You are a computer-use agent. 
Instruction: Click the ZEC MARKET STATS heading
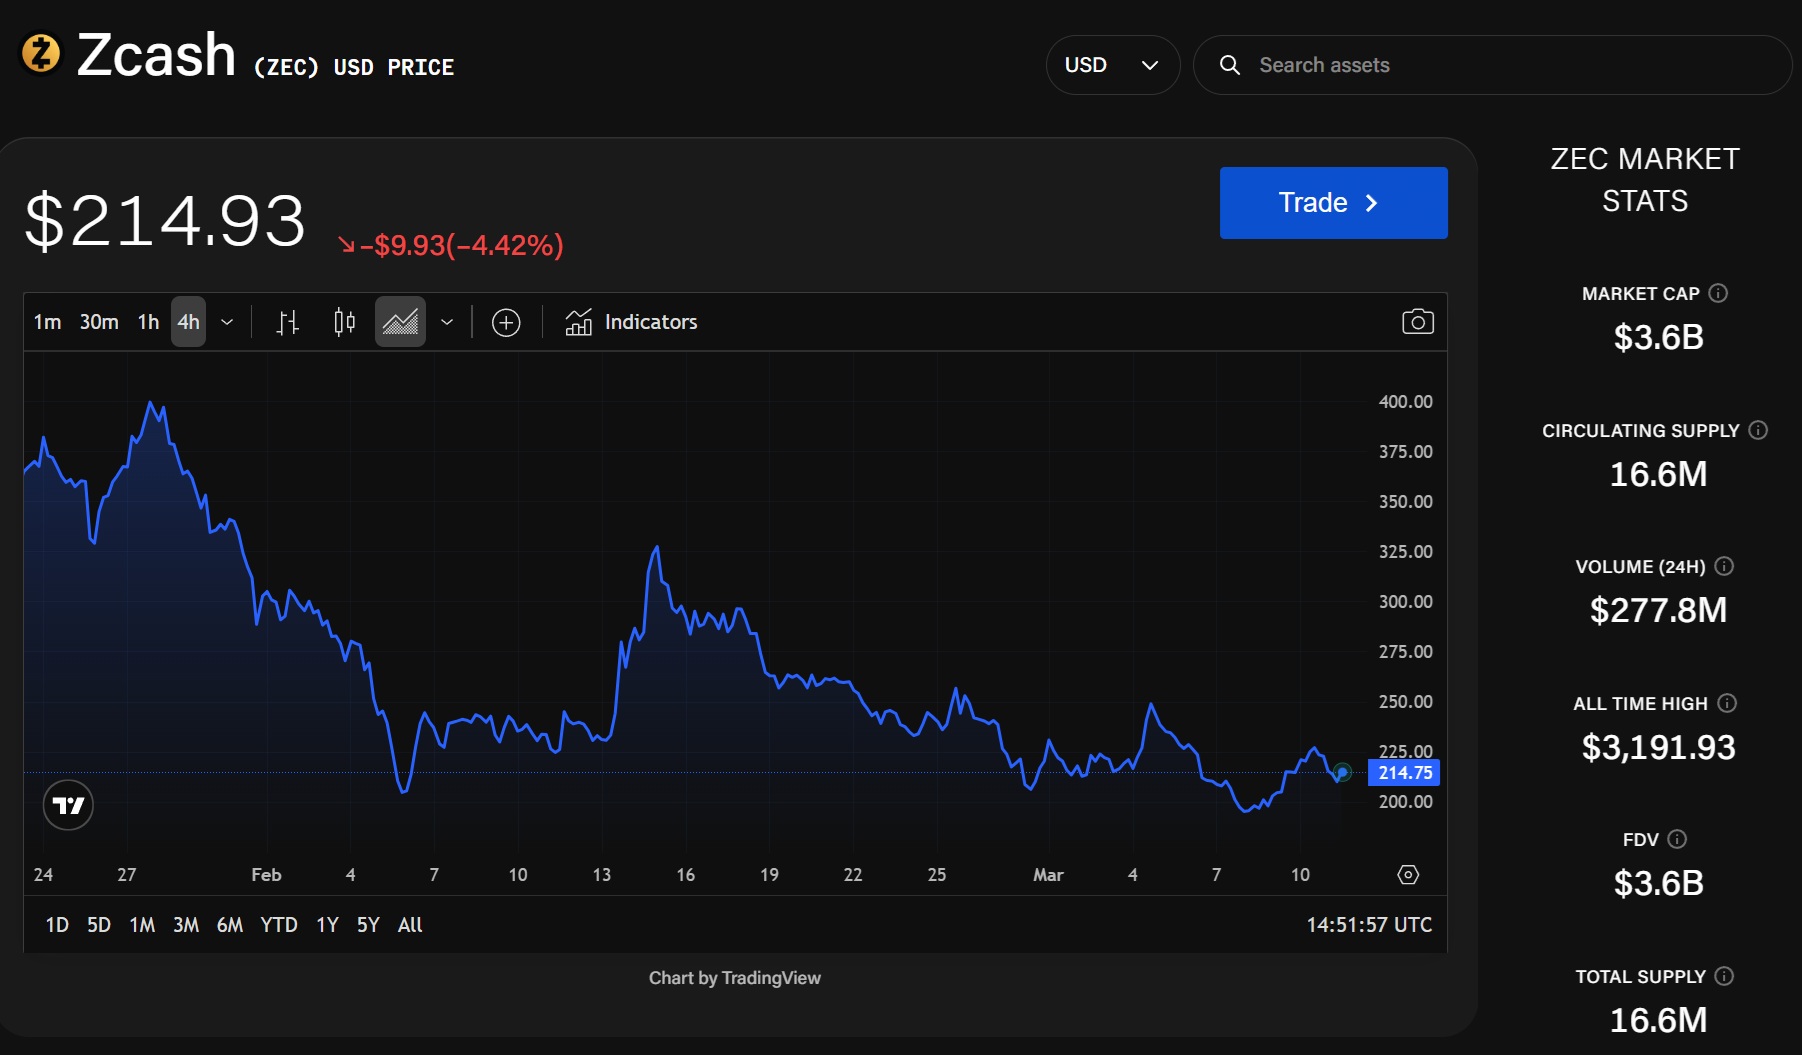click(1645, 180)
